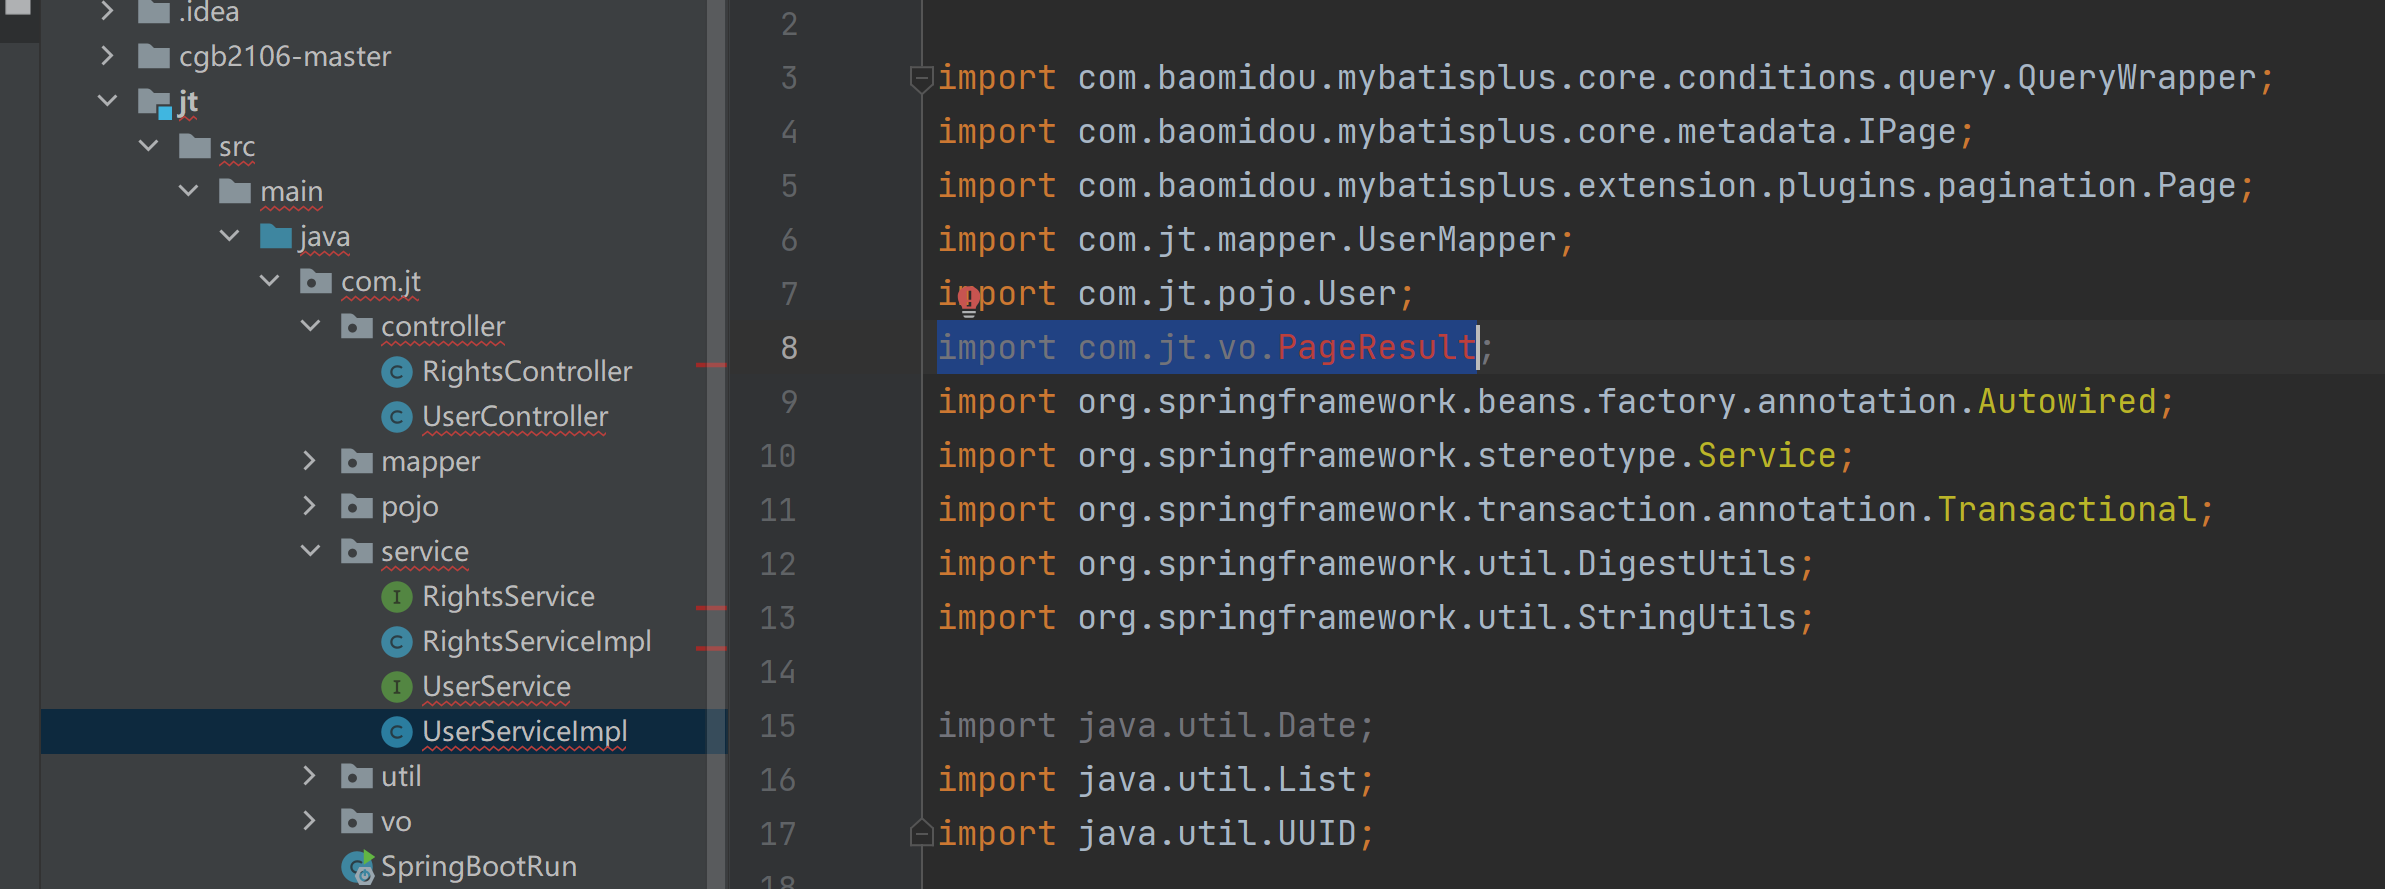Collapse the controller package
This screenshot has height=889, width=2385.
tap(310, 326)
